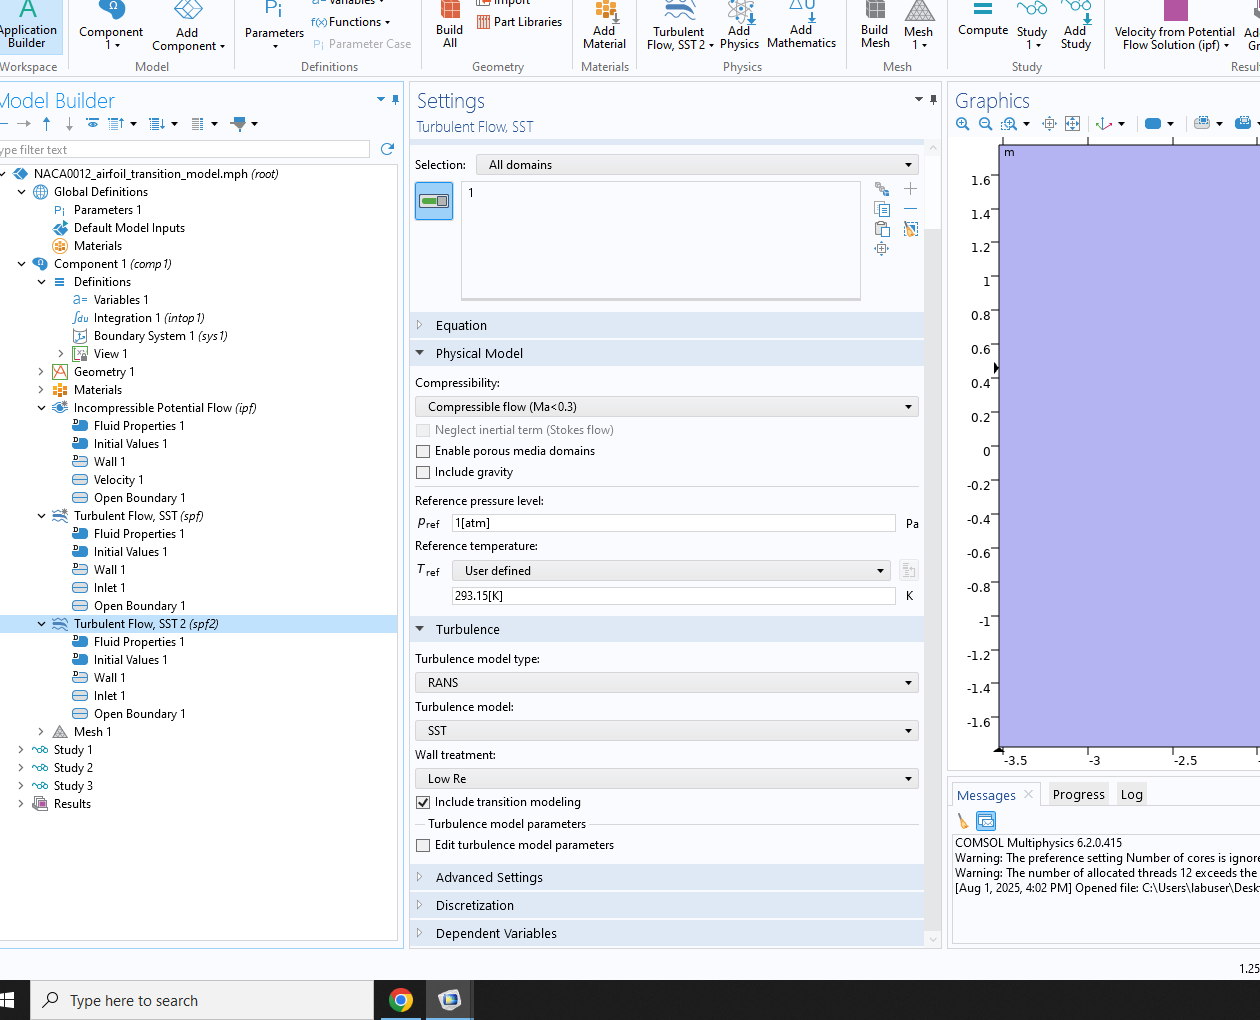The height and width of the screenshot is (1020, 1260).
Task: Open the Compressibility dropdown
Action: pos(666,407)
